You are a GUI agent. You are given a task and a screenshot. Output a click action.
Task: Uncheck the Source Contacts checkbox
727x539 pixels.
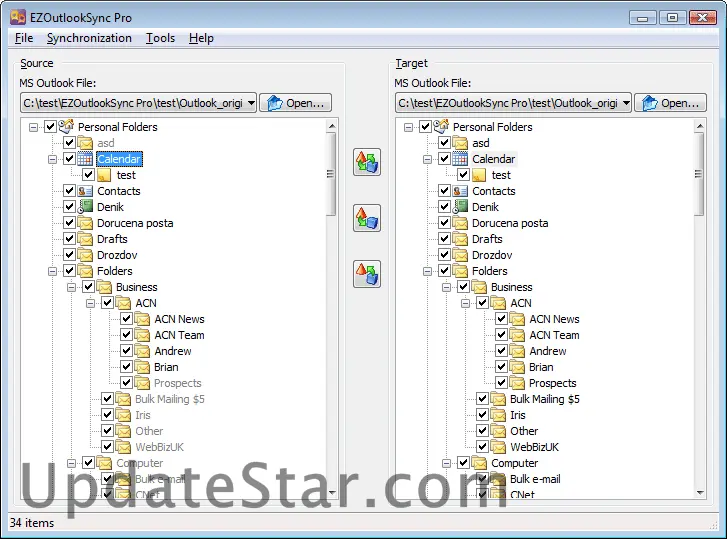click(69, 190)
